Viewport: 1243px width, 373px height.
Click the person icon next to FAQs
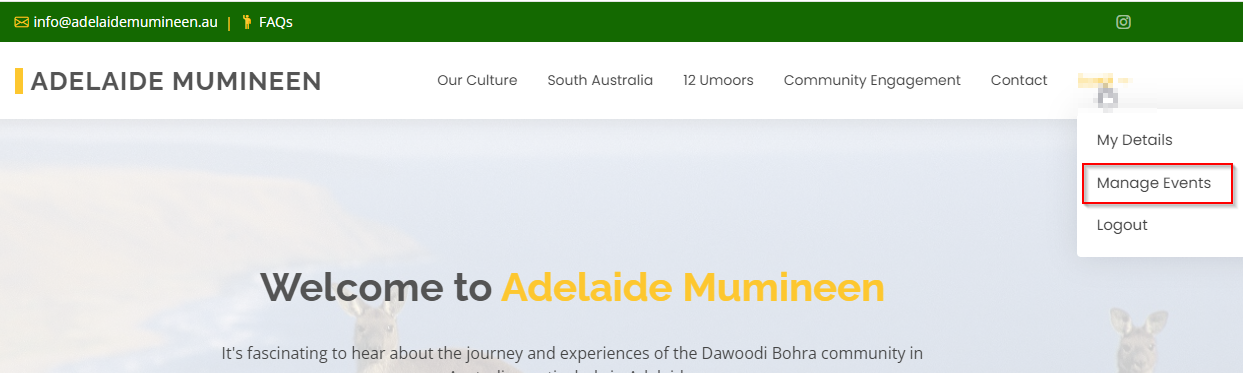247,22
